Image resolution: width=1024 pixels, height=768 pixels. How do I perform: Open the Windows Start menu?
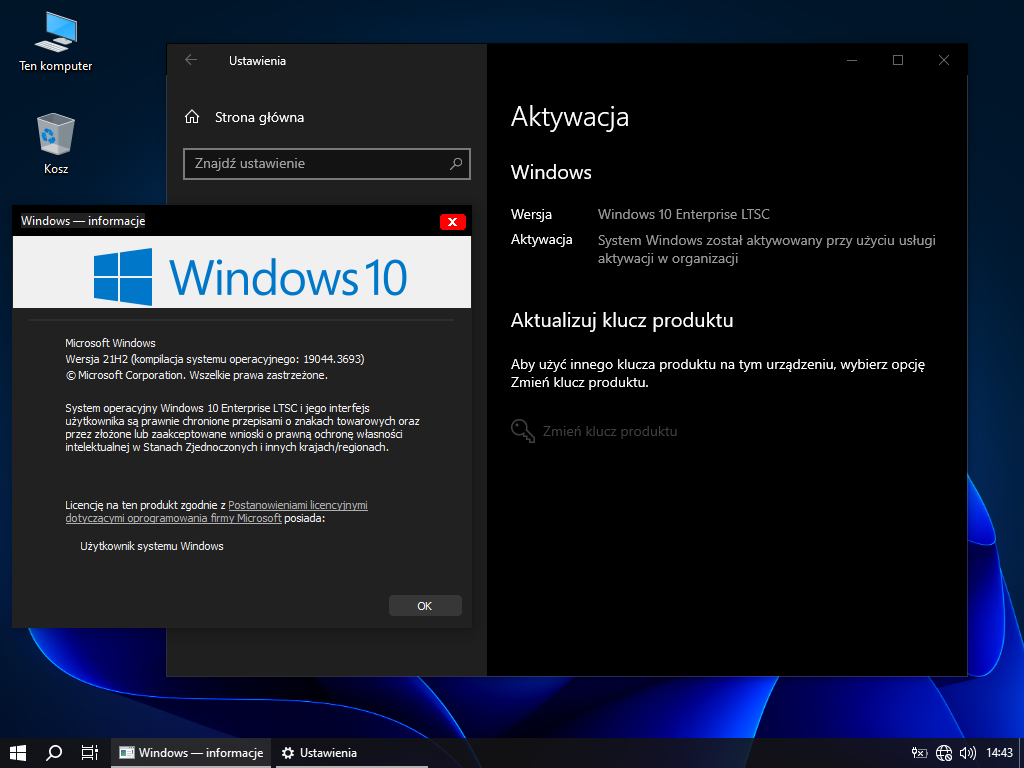pyautogui.click(x=17, y=753)
